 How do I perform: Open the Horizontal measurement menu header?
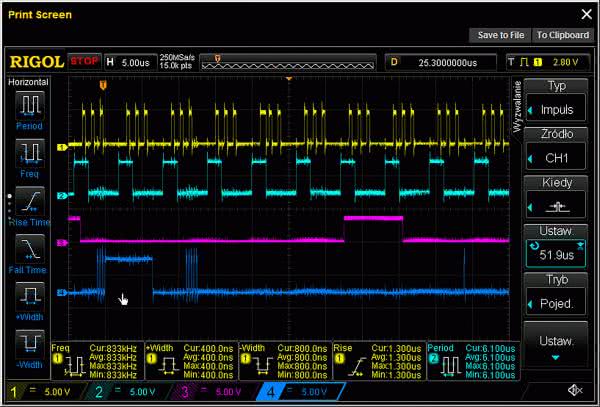29,80
